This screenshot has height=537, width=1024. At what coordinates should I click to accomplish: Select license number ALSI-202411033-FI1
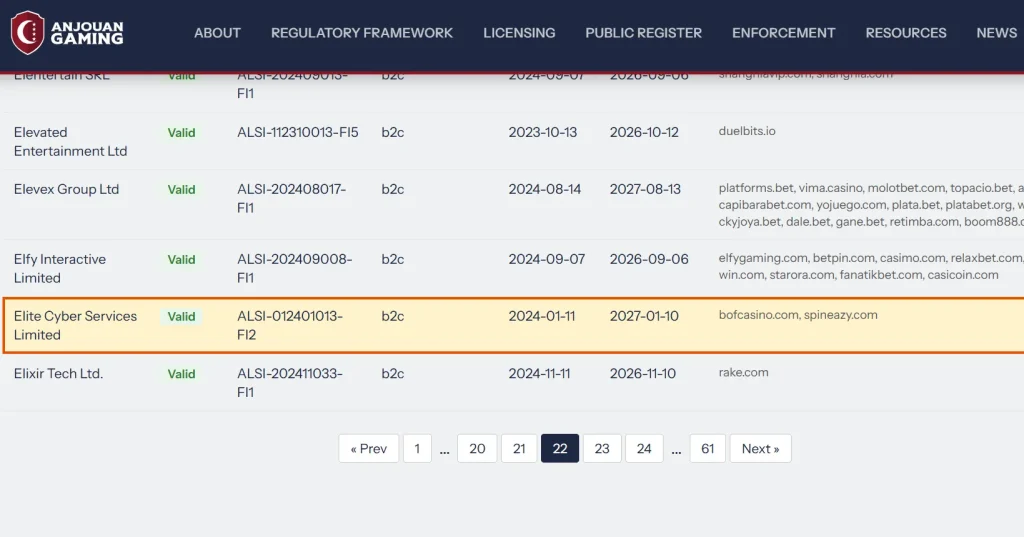[x=289, y=383]
